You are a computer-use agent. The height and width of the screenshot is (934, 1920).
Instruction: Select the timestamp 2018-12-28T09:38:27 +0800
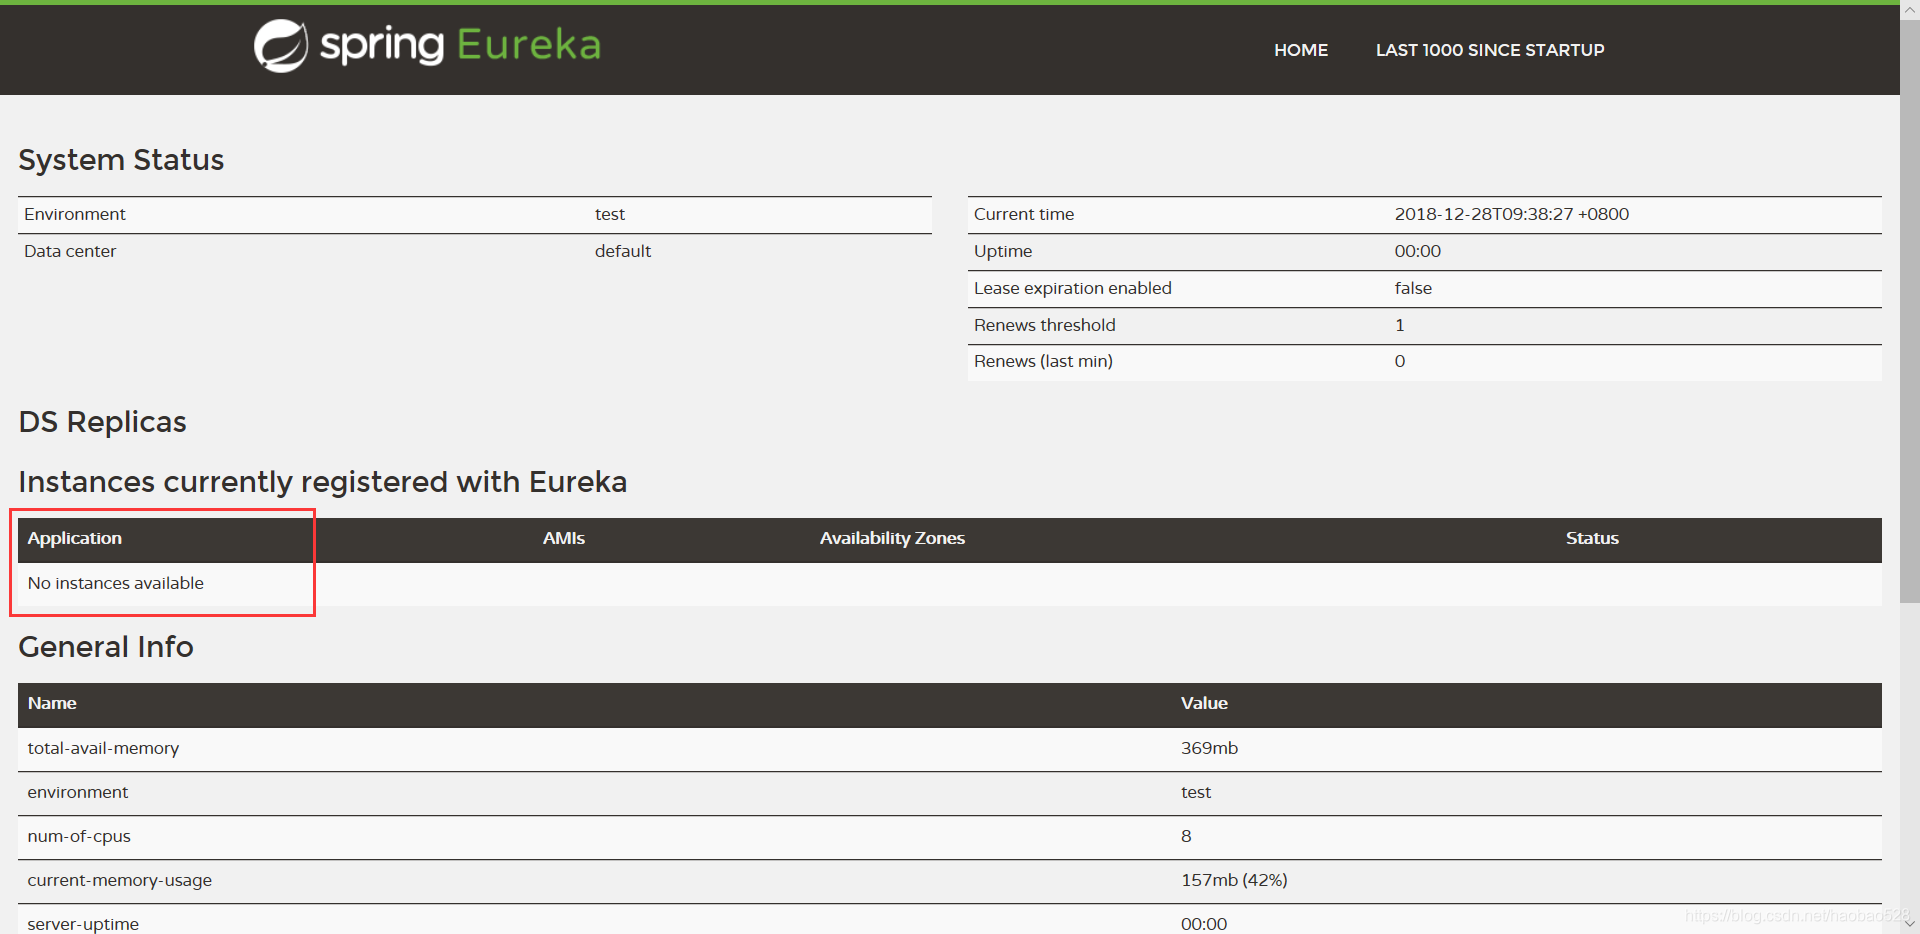tap(1512, 214)
